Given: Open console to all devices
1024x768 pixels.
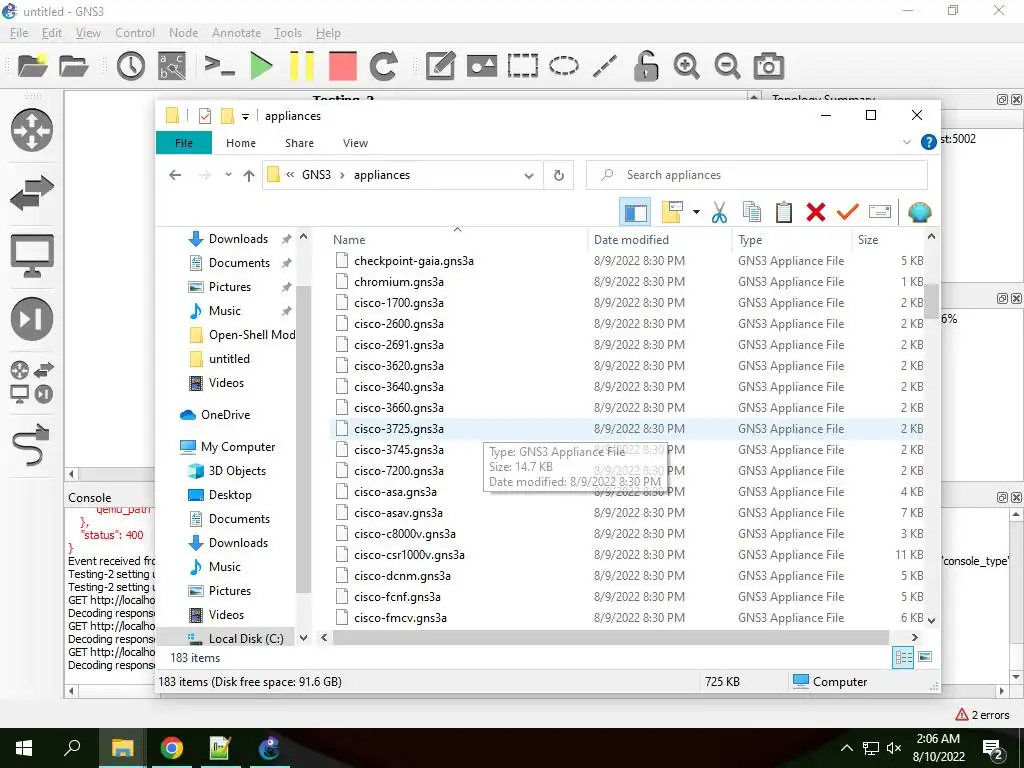Looking at the screenshot, I should click(219, 66).
